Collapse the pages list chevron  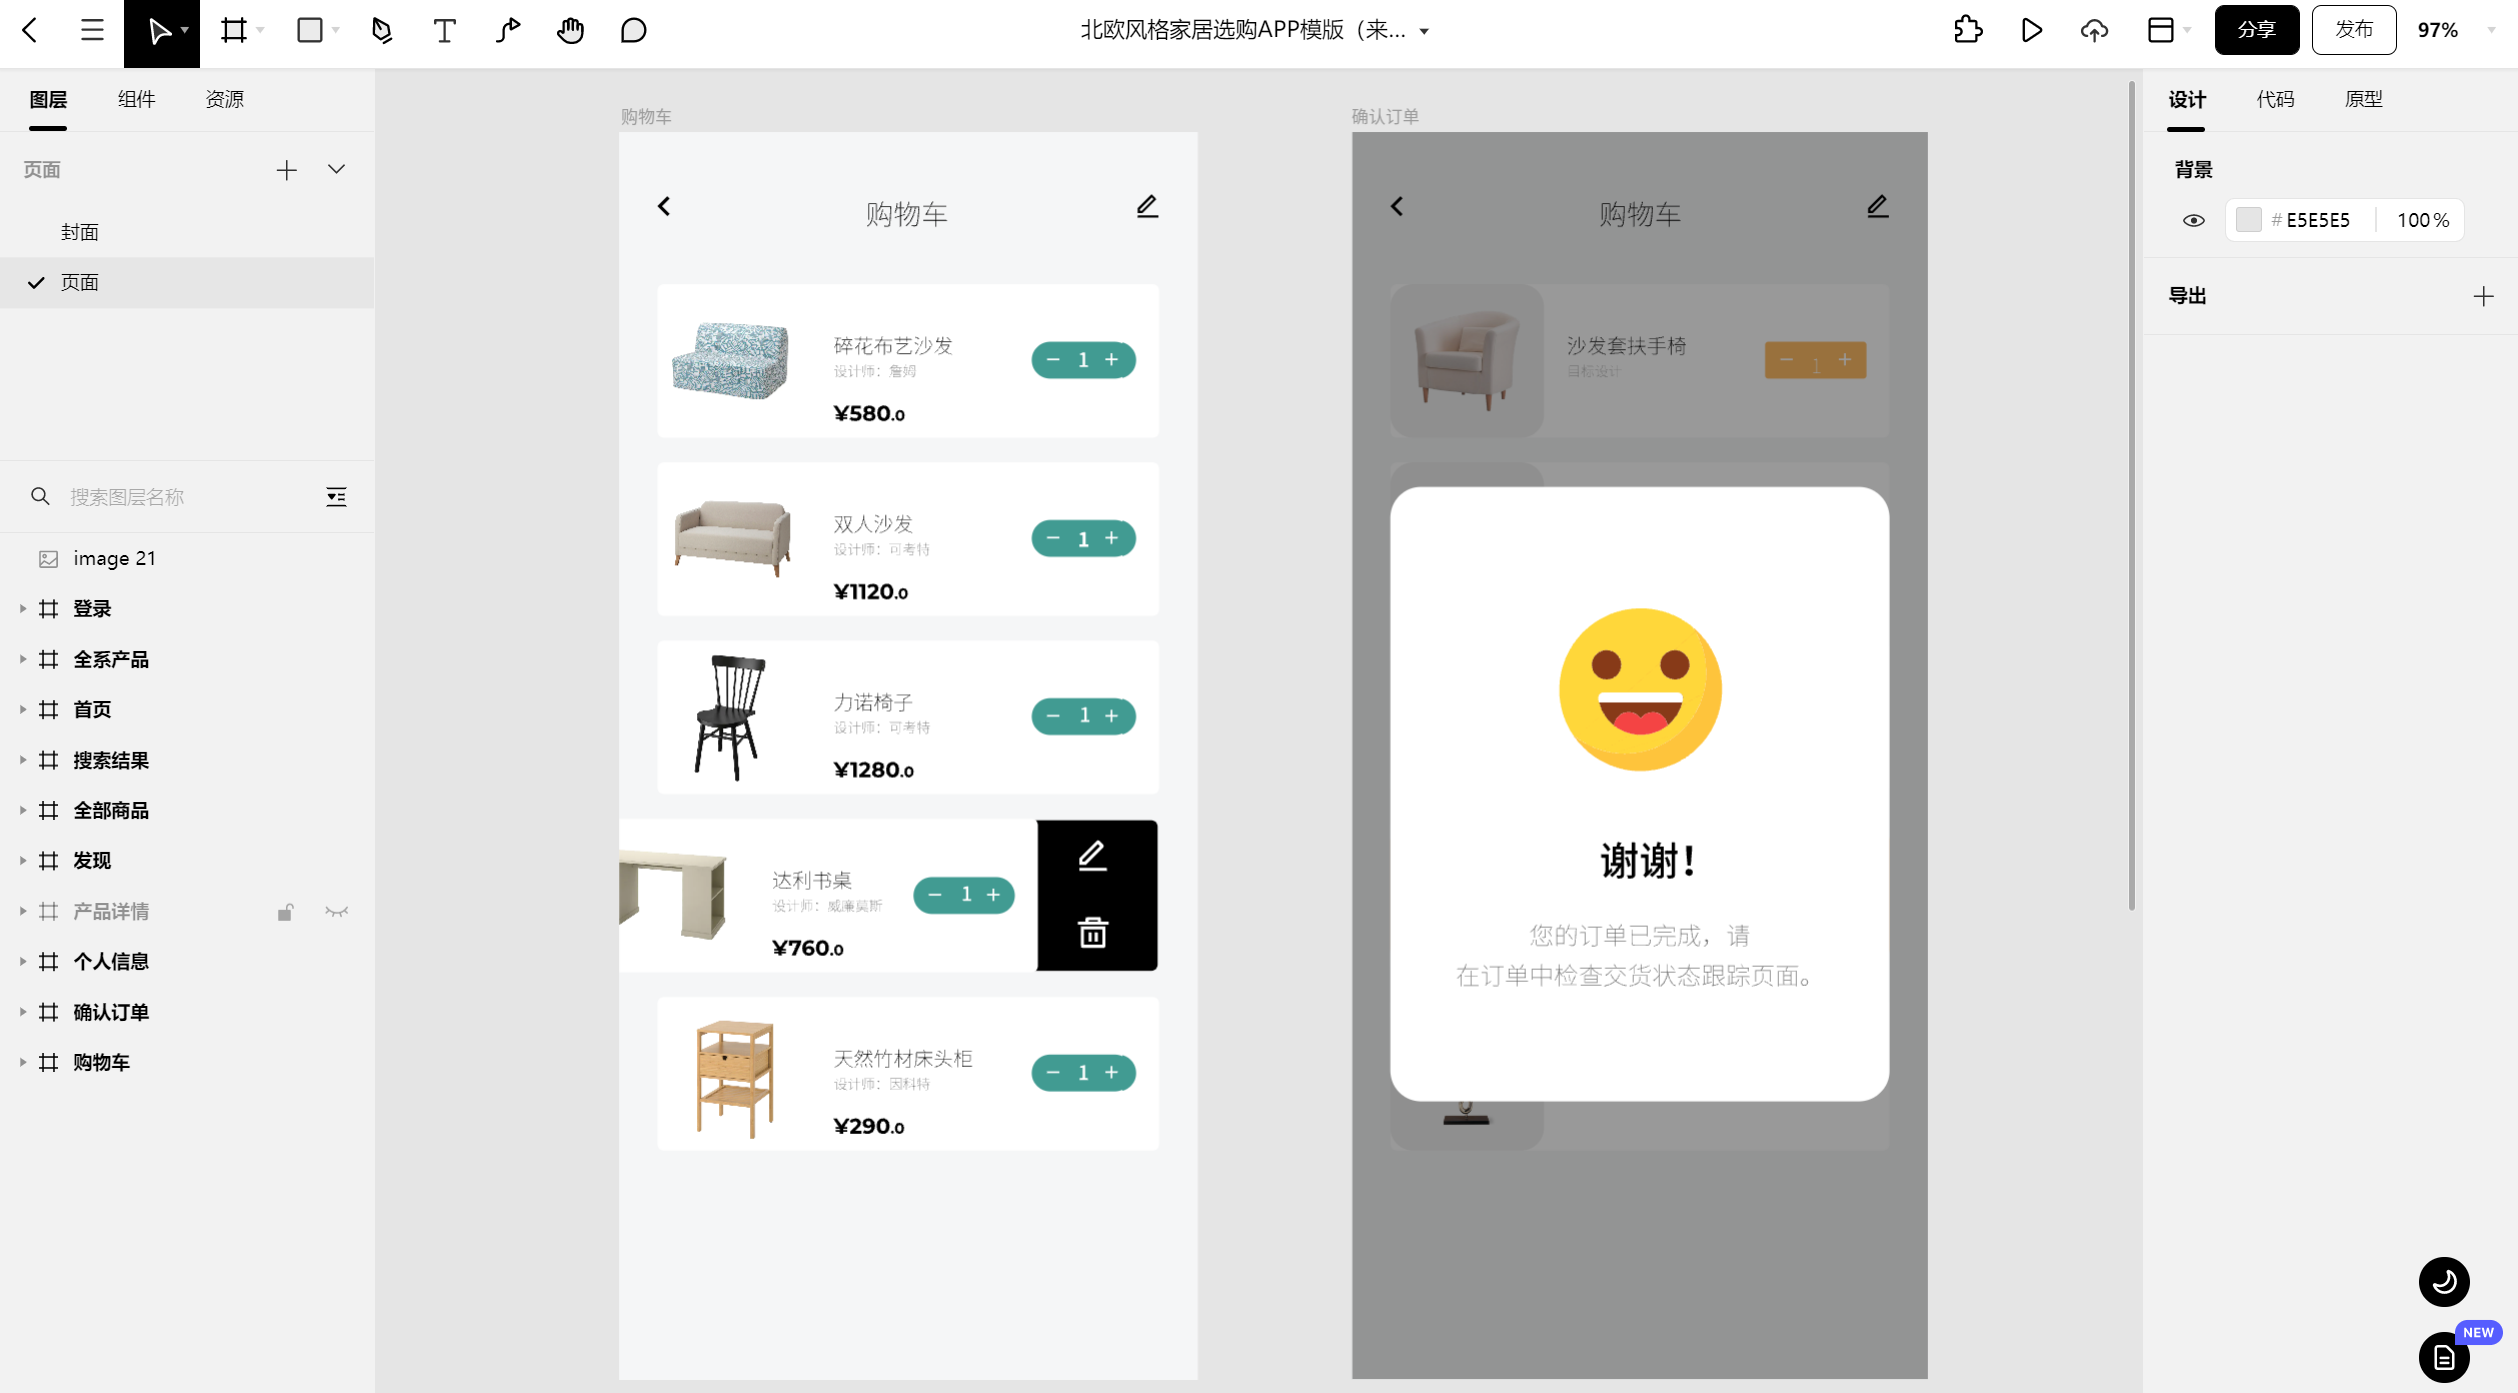(336, 170)
